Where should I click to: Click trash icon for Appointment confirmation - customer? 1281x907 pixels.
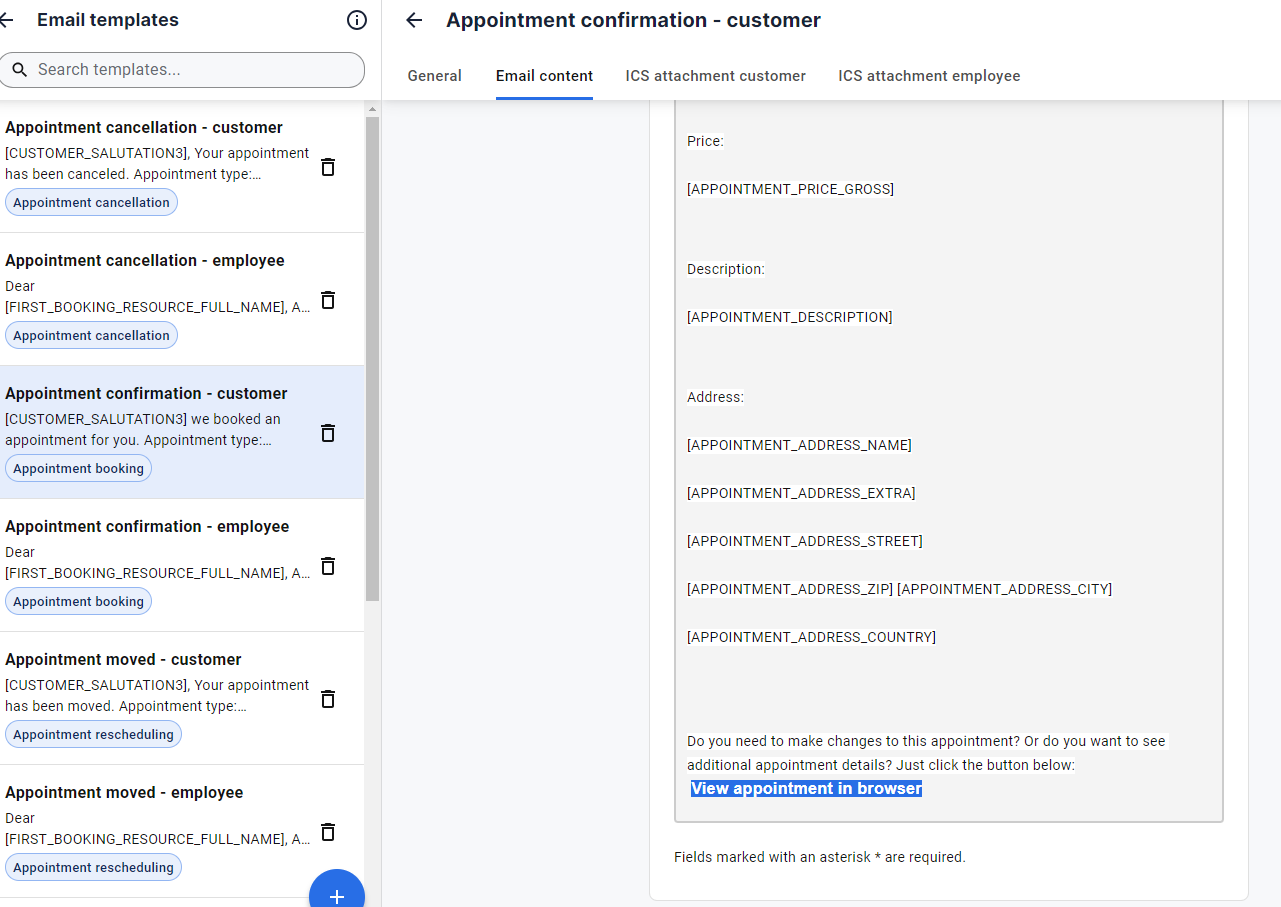(x=327, y=433)
